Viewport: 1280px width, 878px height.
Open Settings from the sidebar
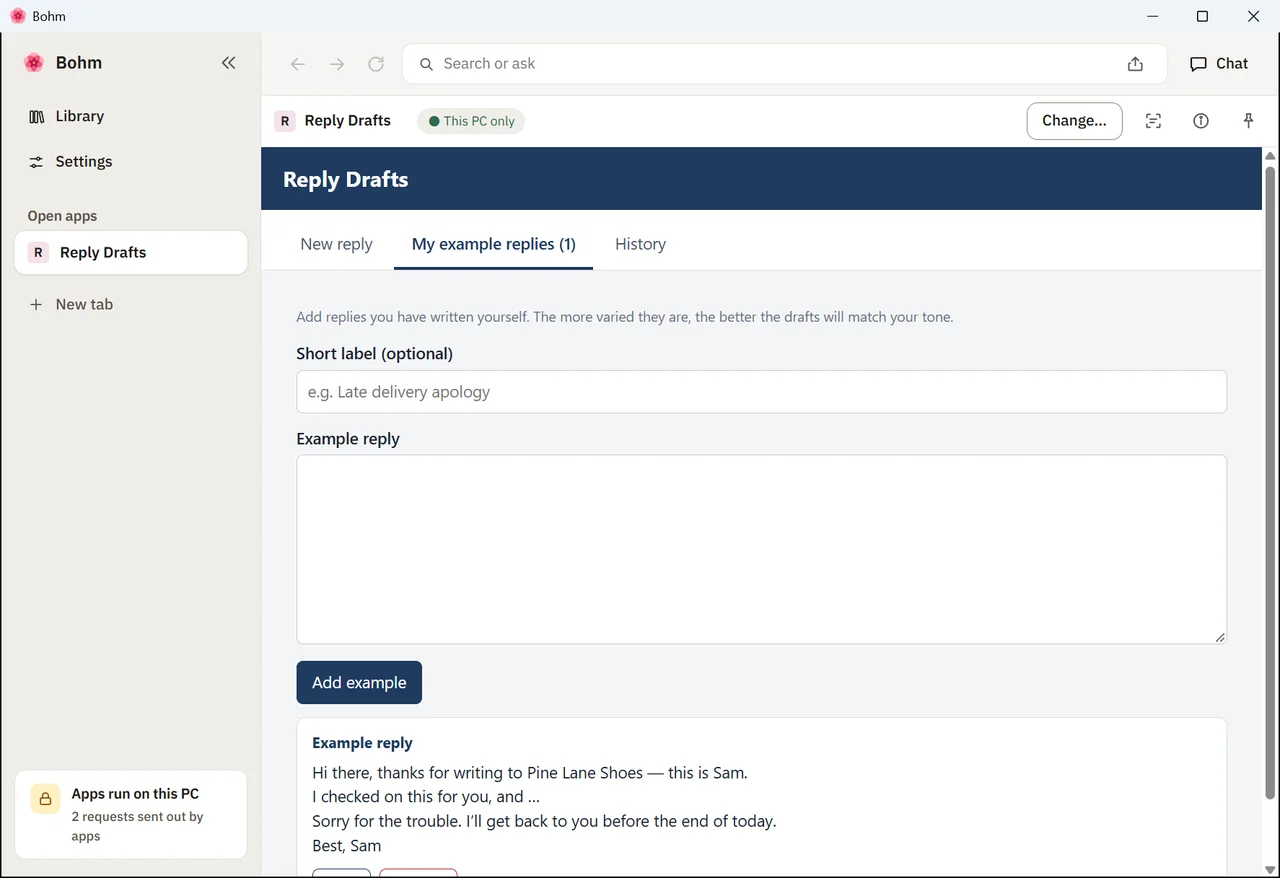(x=131, y=162)
